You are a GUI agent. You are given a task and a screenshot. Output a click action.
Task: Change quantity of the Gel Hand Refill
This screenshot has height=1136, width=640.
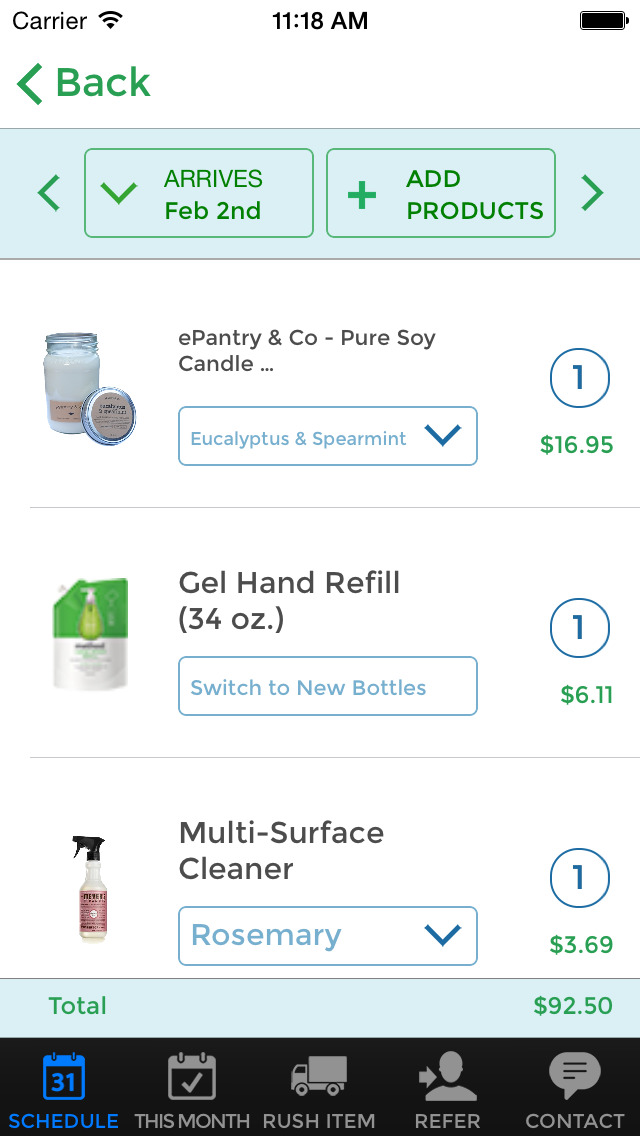(579, 628)
